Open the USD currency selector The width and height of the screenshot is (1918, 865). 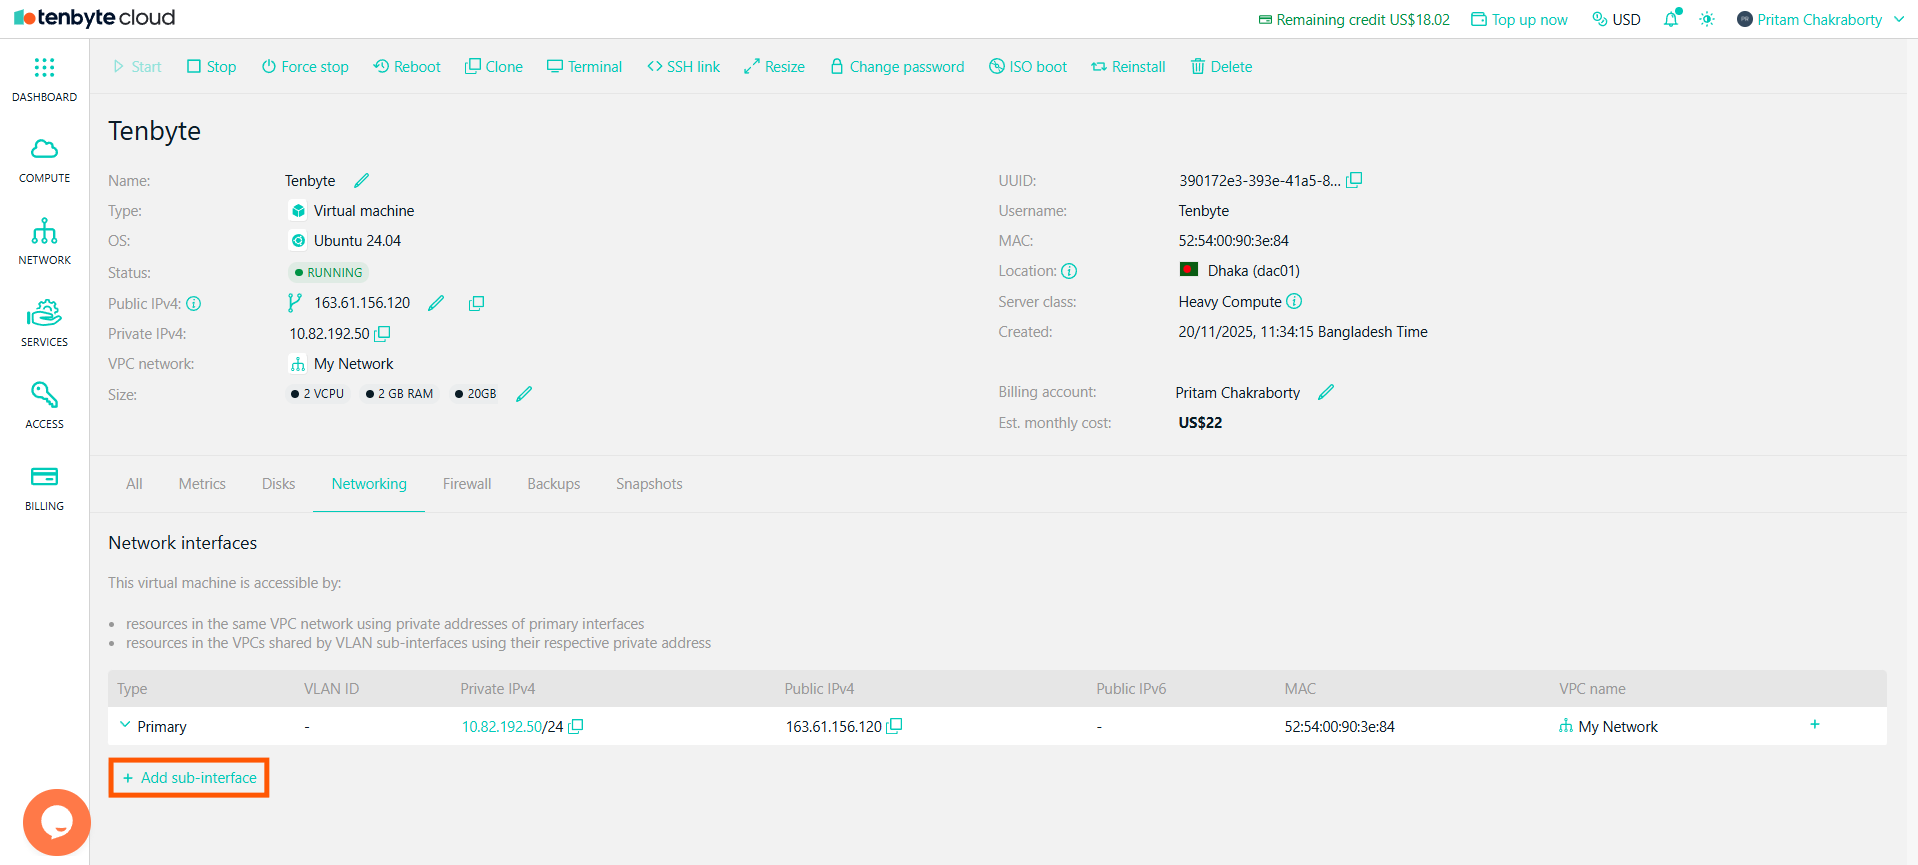click(x=1616, y=19)
